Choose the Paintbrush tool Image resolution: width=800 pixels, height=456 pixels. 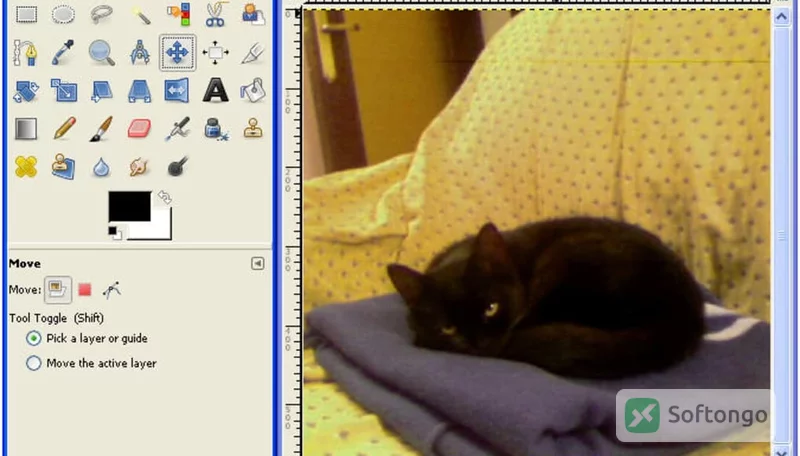pyautogui.click(x=101, y=129)
